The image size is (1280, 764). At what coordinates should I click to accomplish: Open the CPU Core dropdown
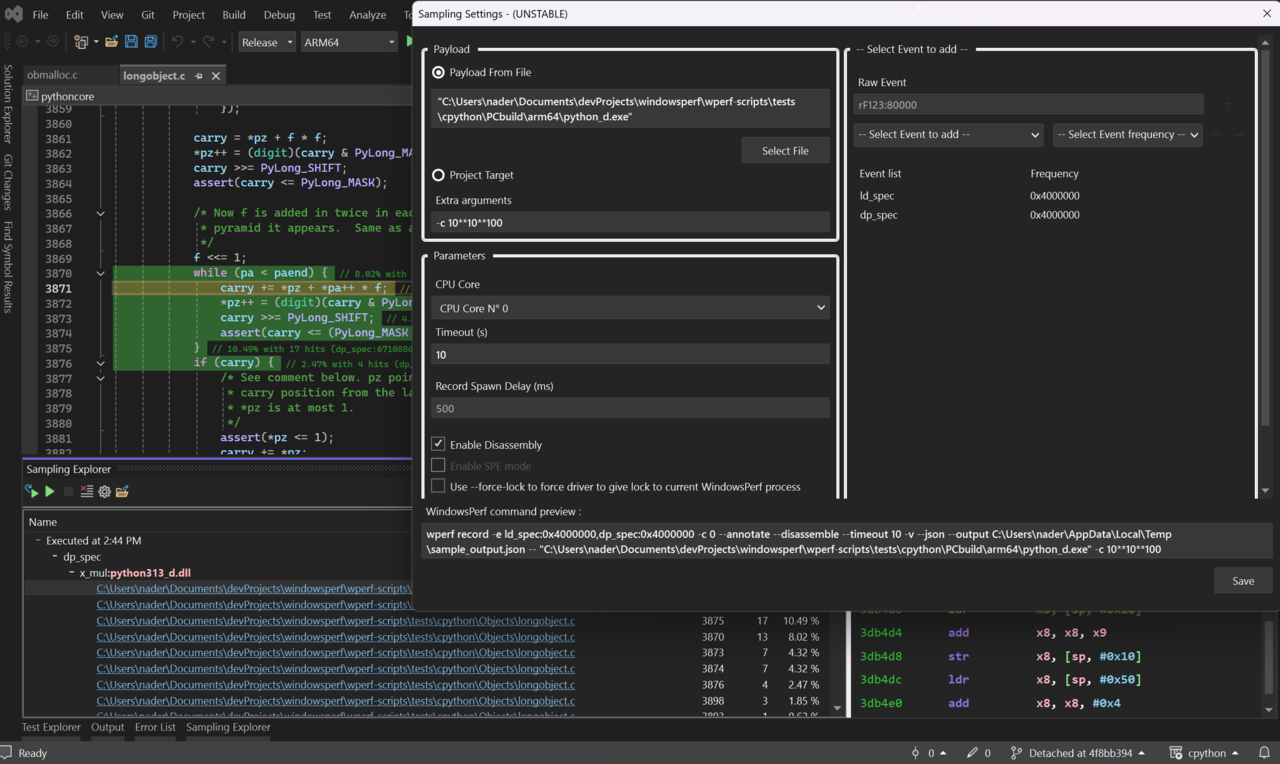(630, 308)
